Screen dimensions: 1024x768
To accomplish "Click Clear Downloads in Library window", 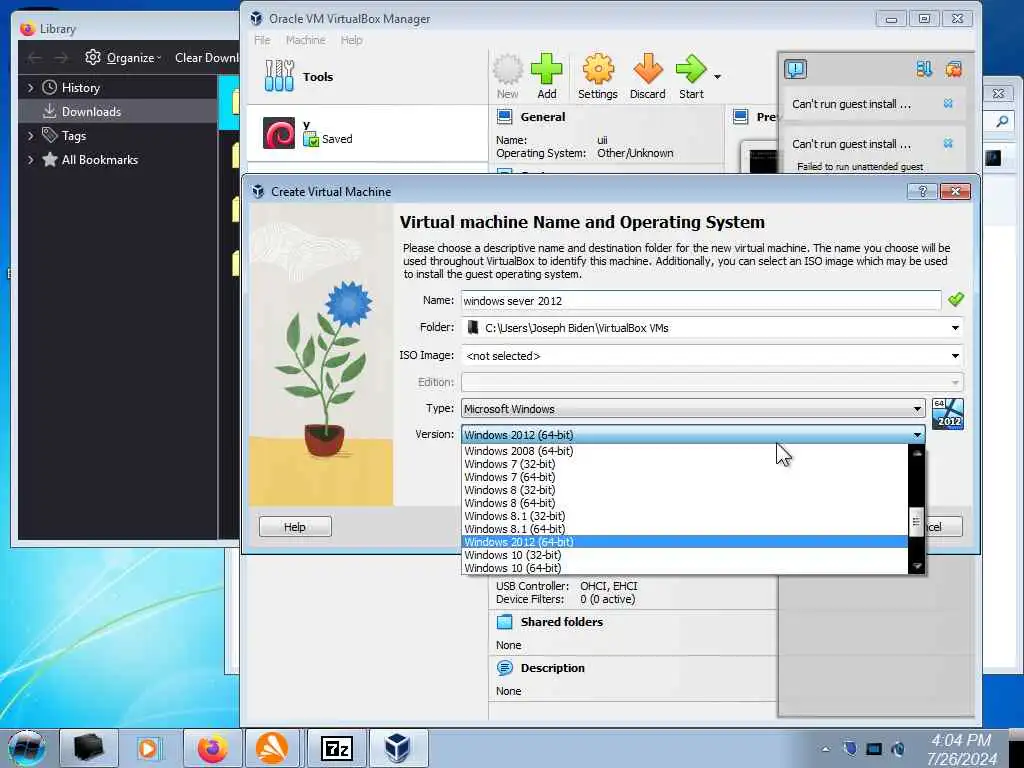I will pyautogui.click(x=206, y=57).
